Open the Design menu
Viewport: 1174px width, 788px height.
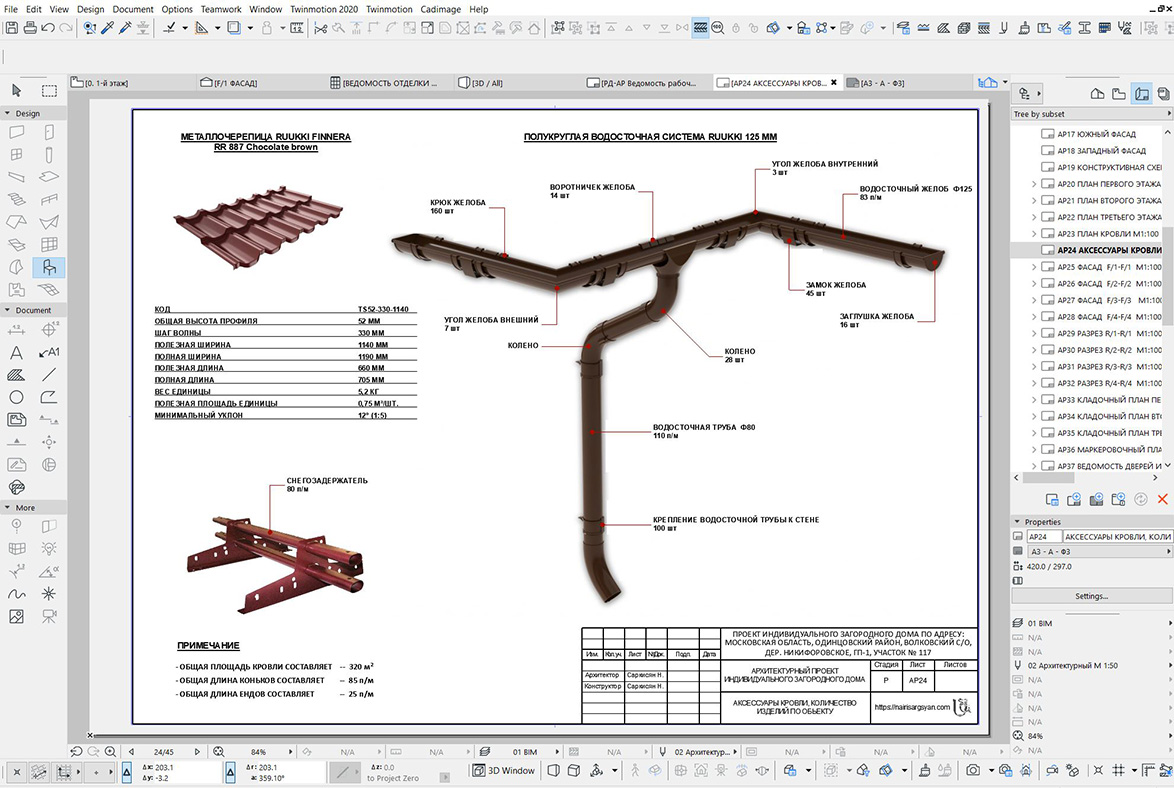91,9
